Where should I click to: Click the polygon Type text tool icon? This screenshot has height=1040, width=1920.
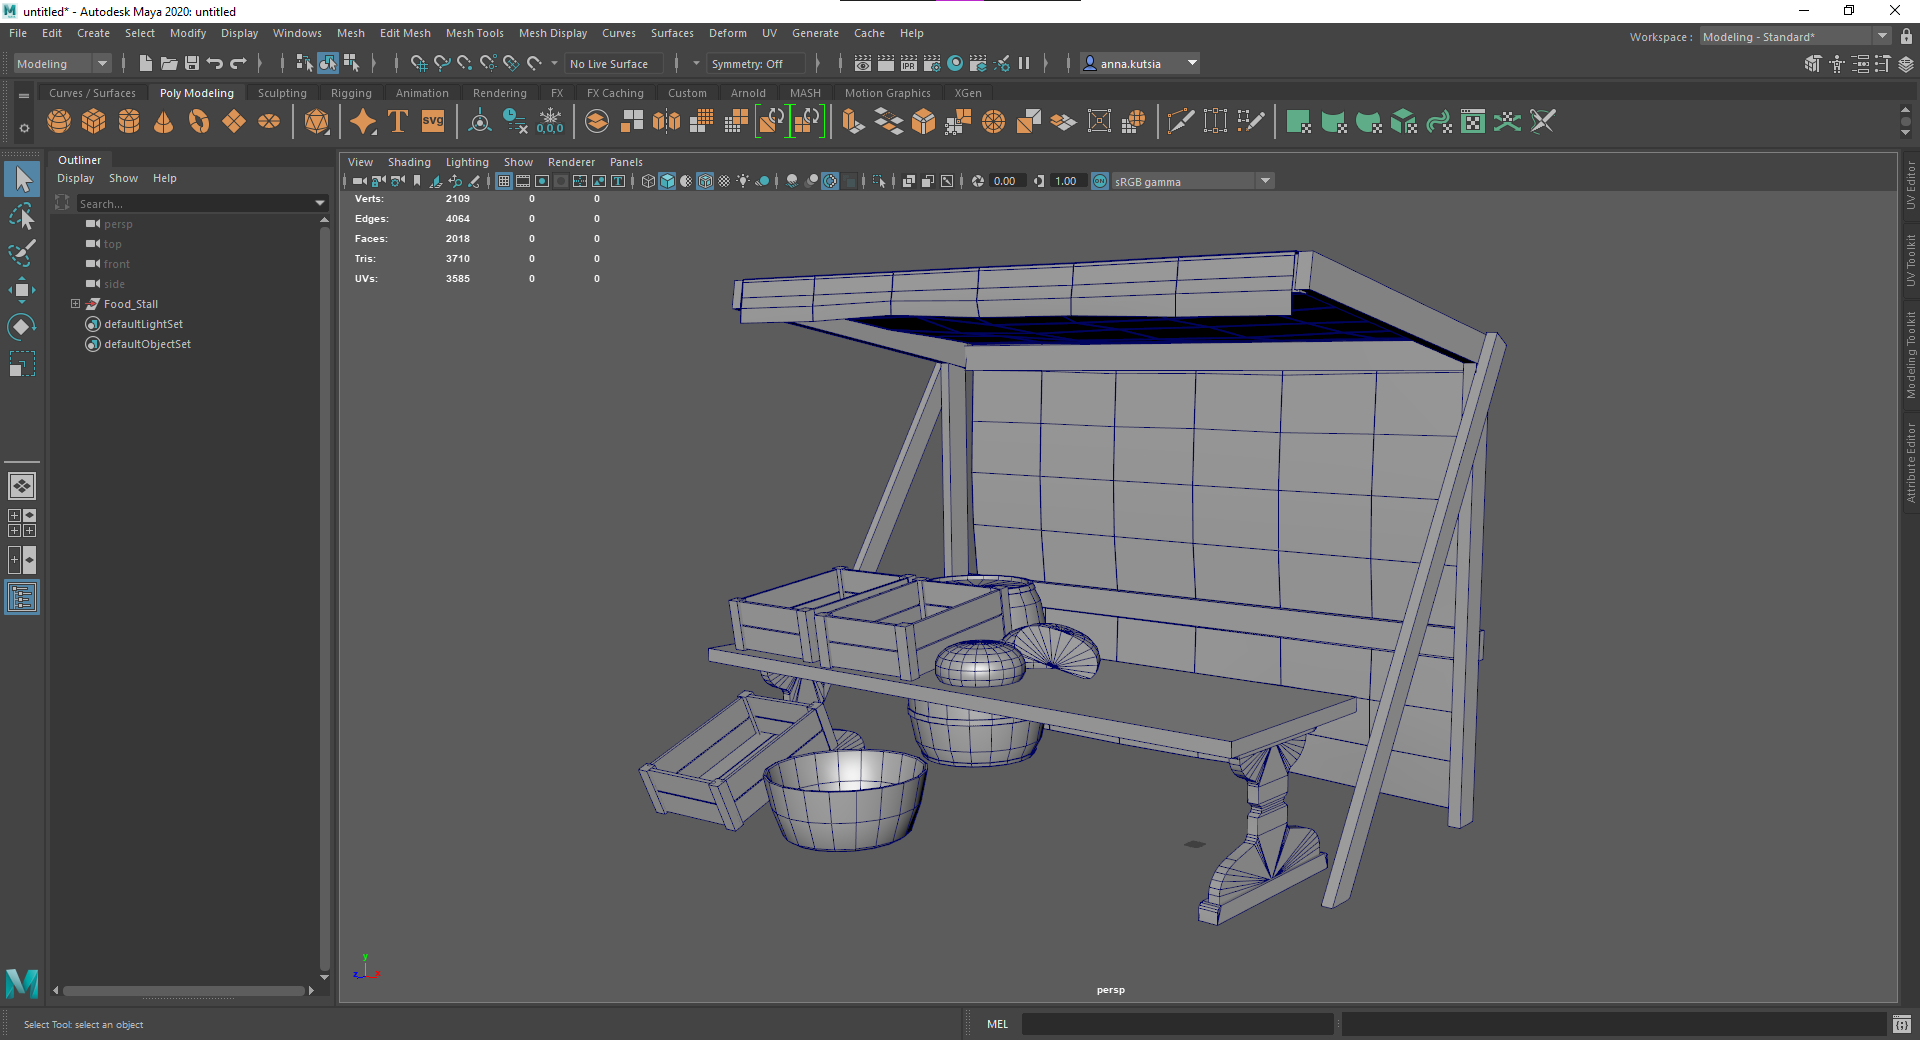(398, 122)
